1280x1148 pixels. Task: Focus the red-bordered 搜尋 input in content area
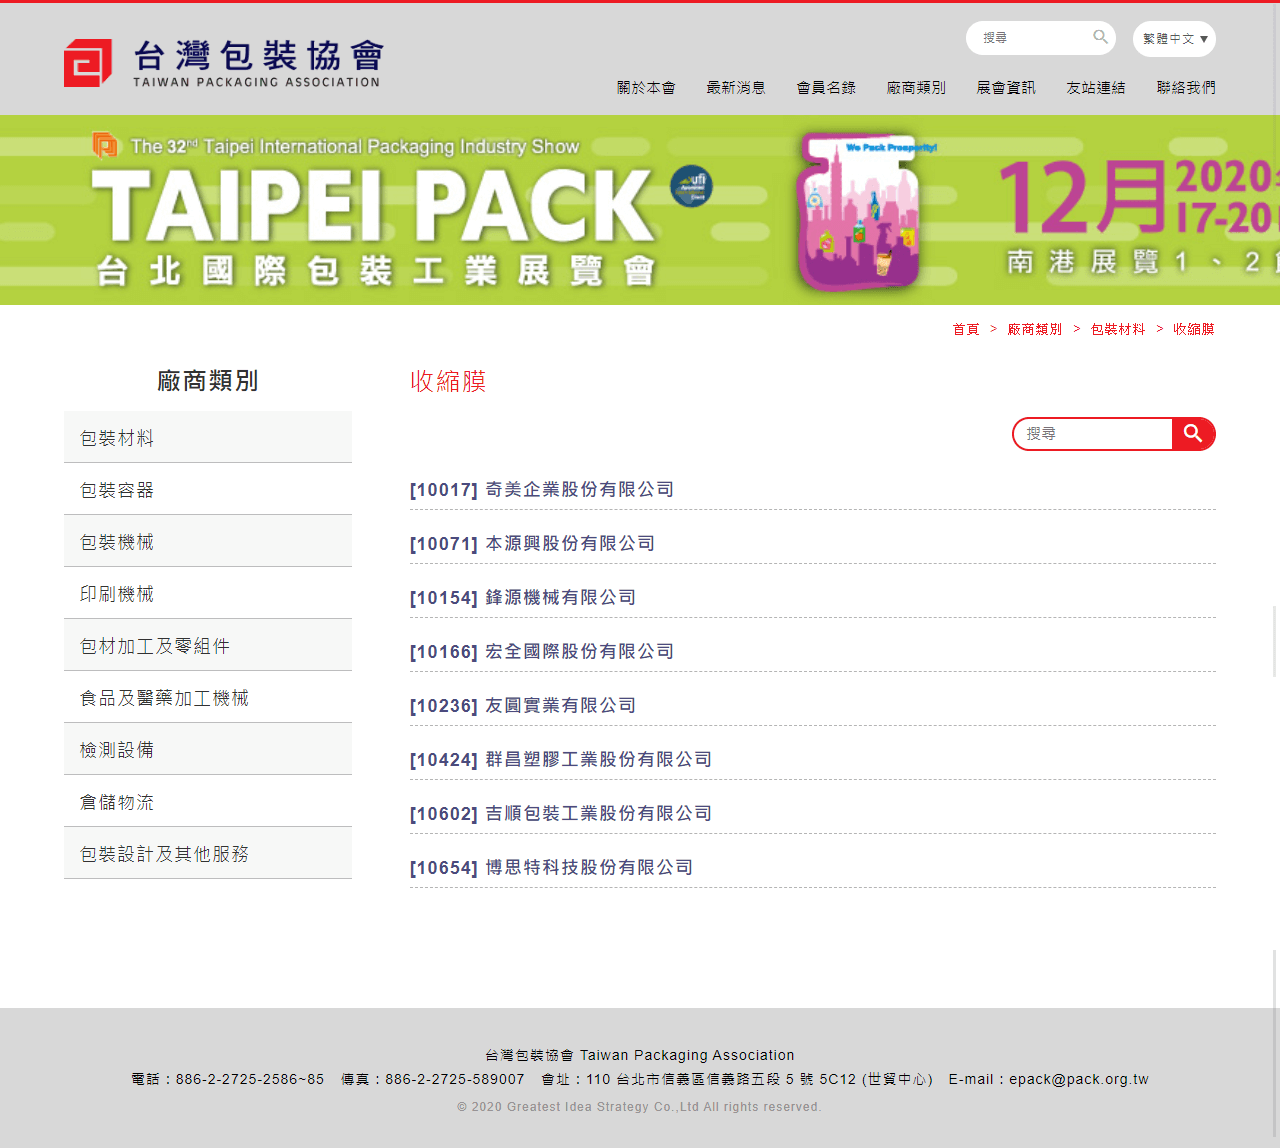pos(1092,434)
